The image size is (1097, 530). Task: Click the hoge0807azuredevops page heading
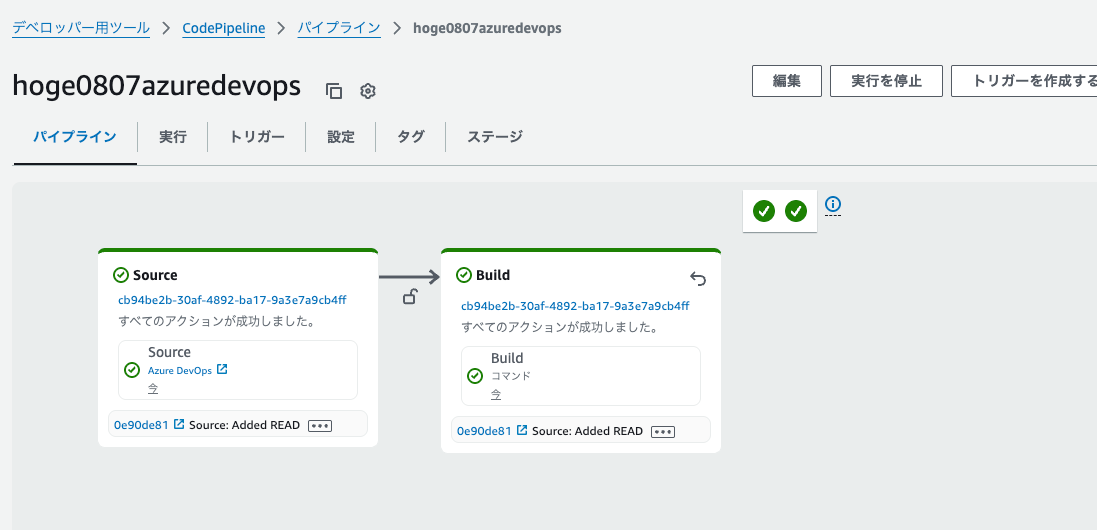[x=157, y=86]
